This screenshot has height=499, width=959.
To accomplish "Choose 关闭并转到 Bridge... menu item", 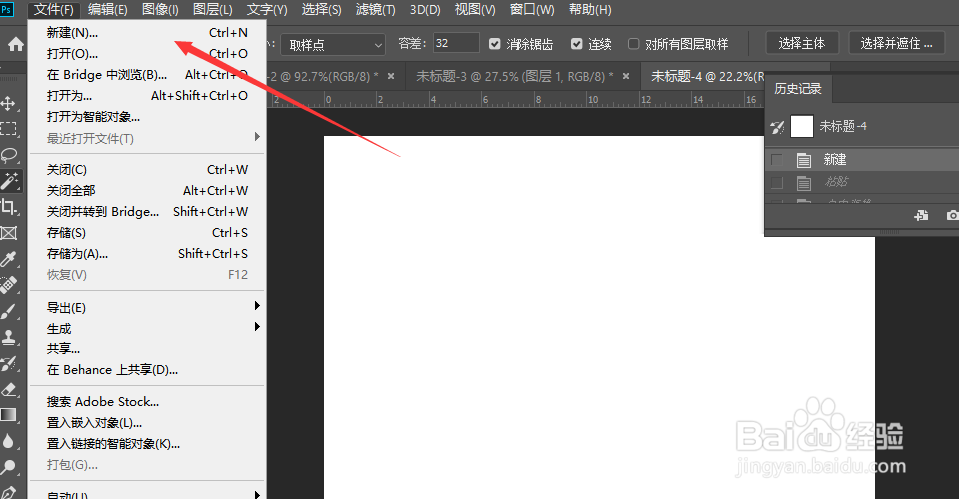I will pos(147,212).
